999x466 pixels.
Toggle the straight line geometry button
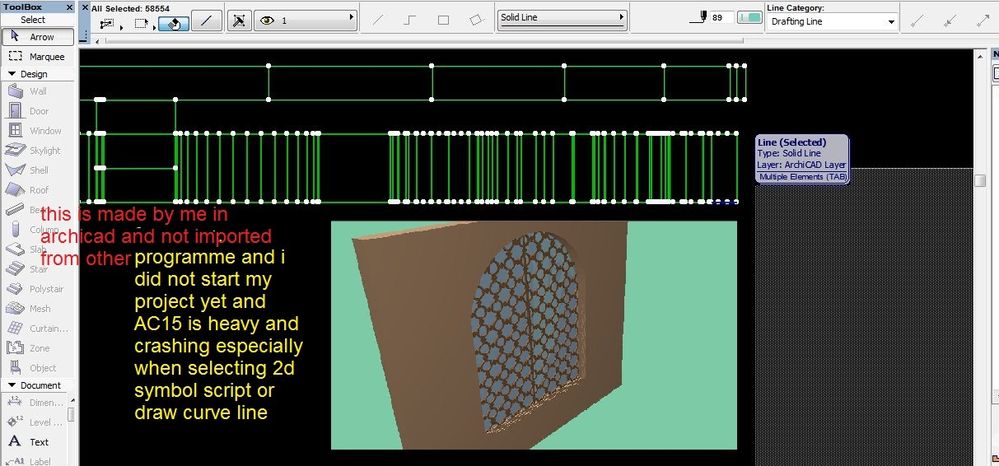coord(377,19)
